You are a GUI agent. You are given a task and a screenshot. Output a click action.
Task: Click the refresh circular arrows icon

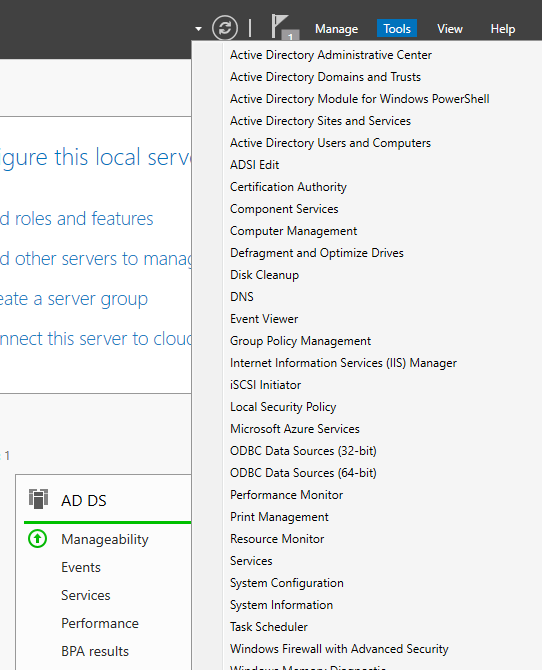pos(225,28)
